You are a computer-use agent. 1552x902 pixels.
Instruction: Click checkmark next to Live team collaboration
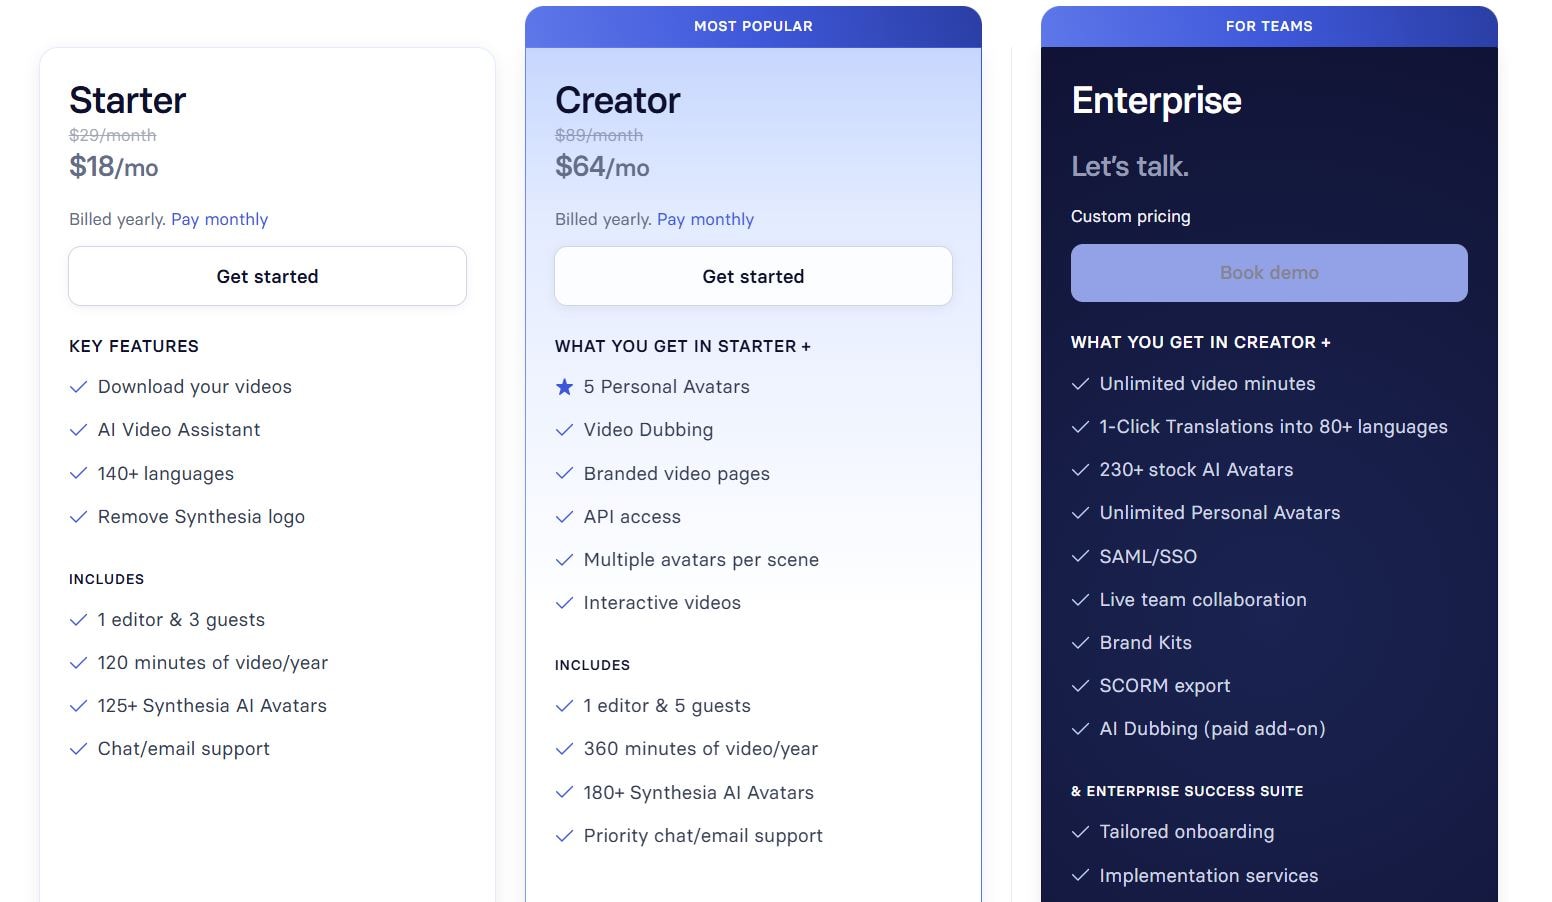tap(1080, 600)
